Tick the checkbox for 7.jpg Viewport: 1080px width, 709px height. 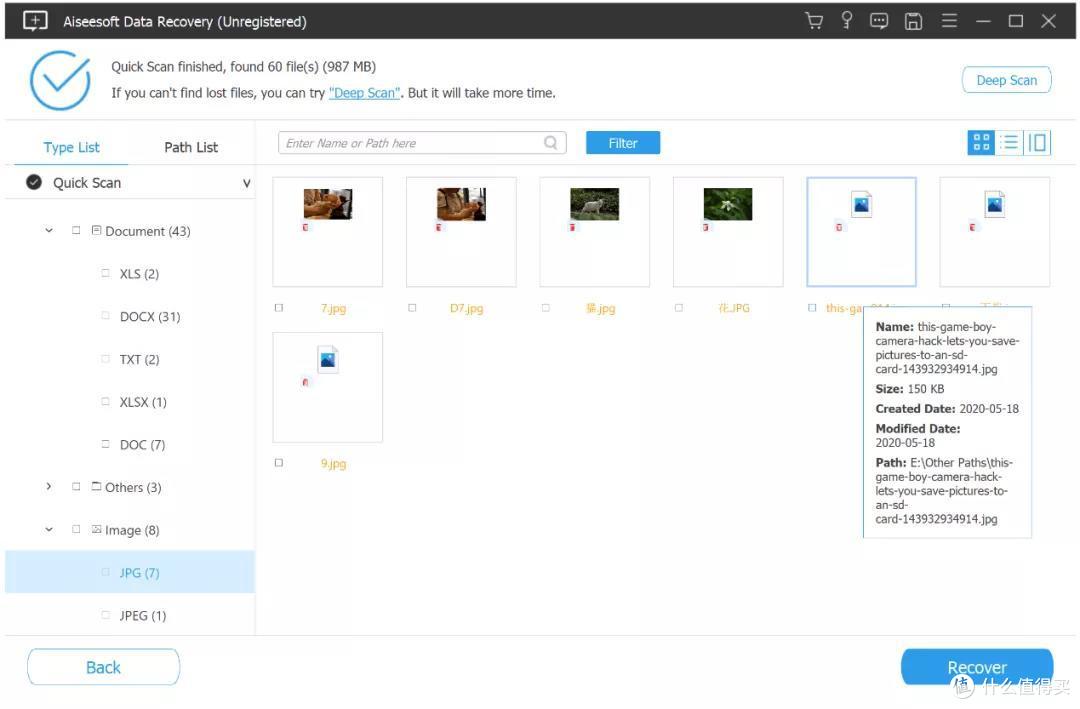[x=279, y=307]
